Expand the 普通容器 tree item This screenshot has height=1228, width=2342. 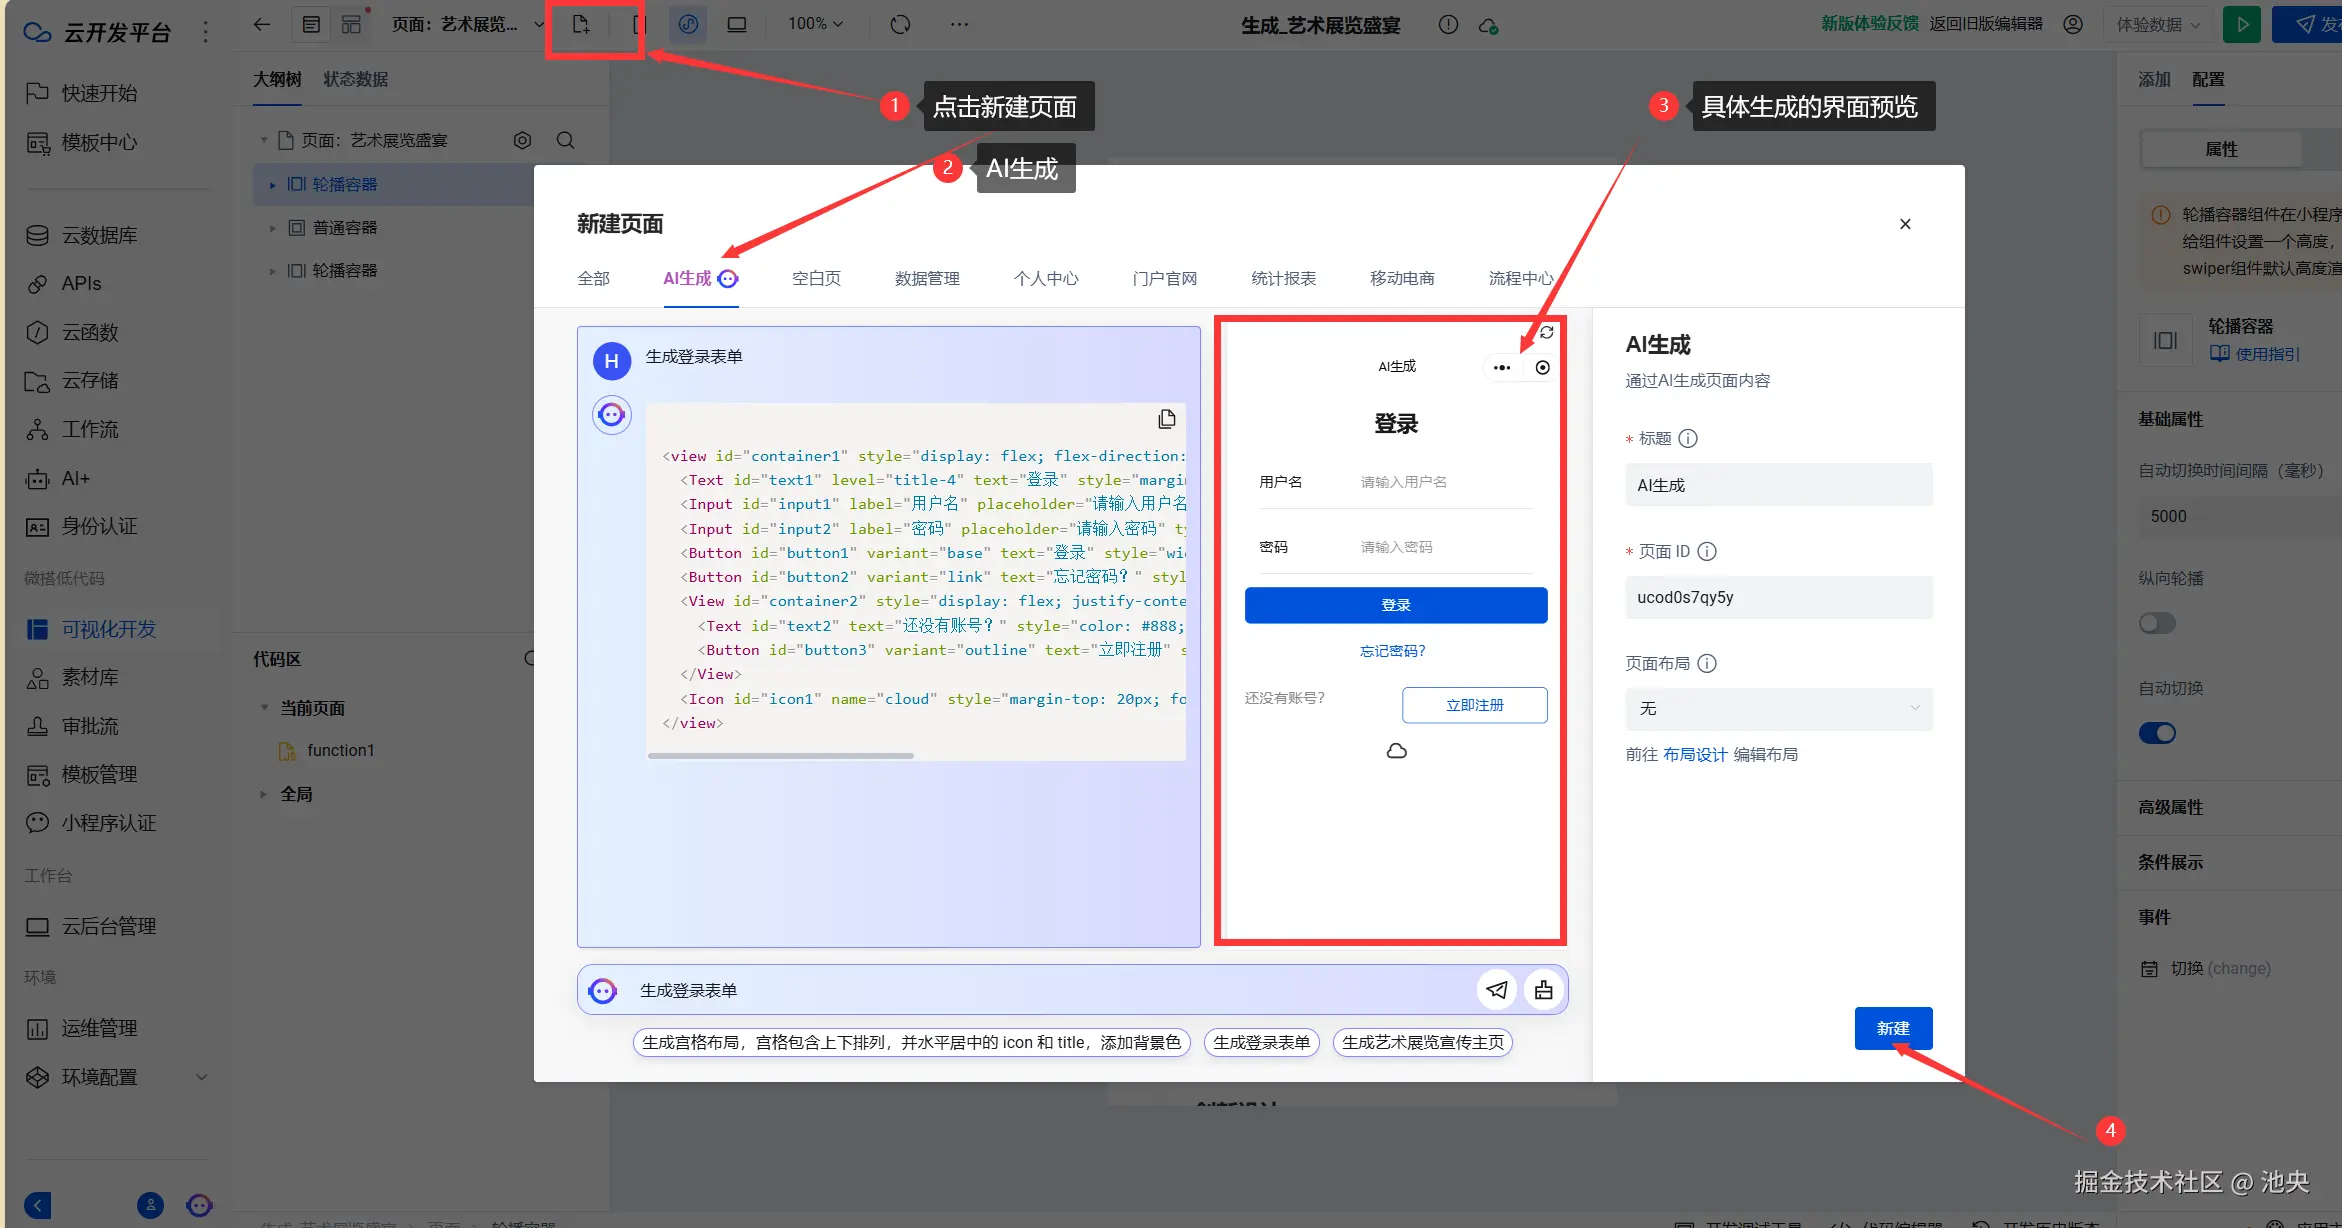272,228
